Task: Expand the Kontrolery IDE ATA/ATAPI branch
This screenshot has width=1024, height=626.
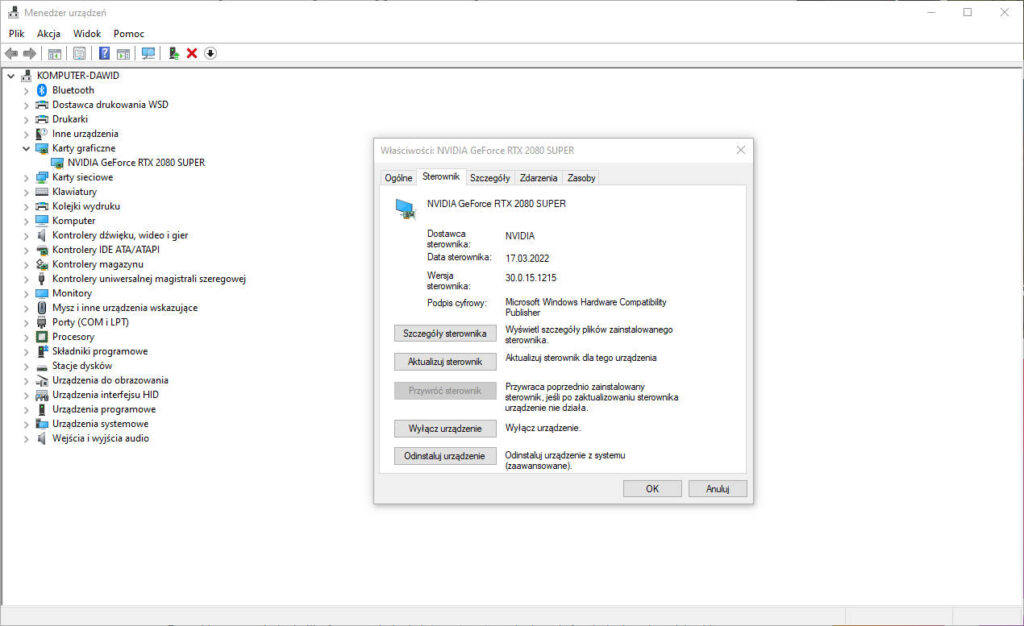Action: (26, 250)
